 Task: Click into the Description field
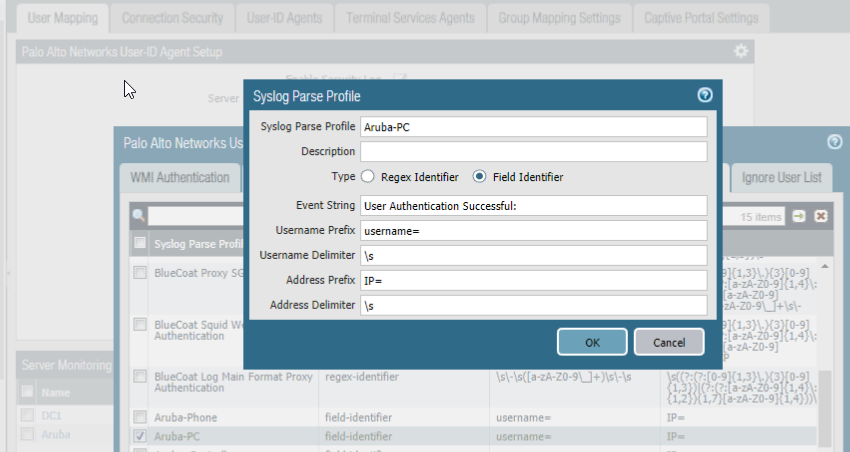point(533,152)
